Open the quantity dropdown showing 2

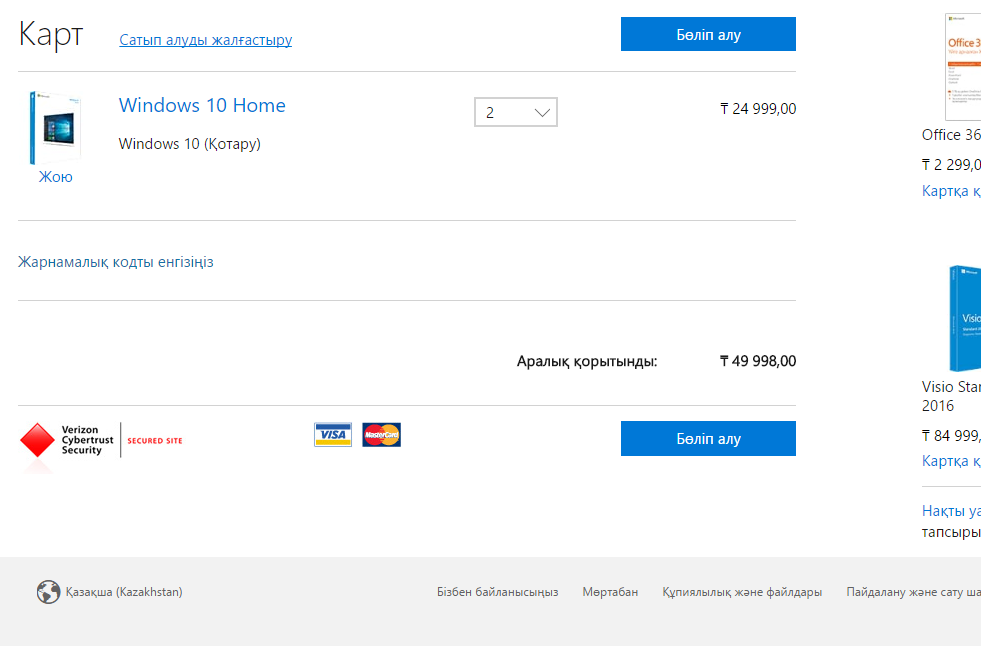click(515, 112)
